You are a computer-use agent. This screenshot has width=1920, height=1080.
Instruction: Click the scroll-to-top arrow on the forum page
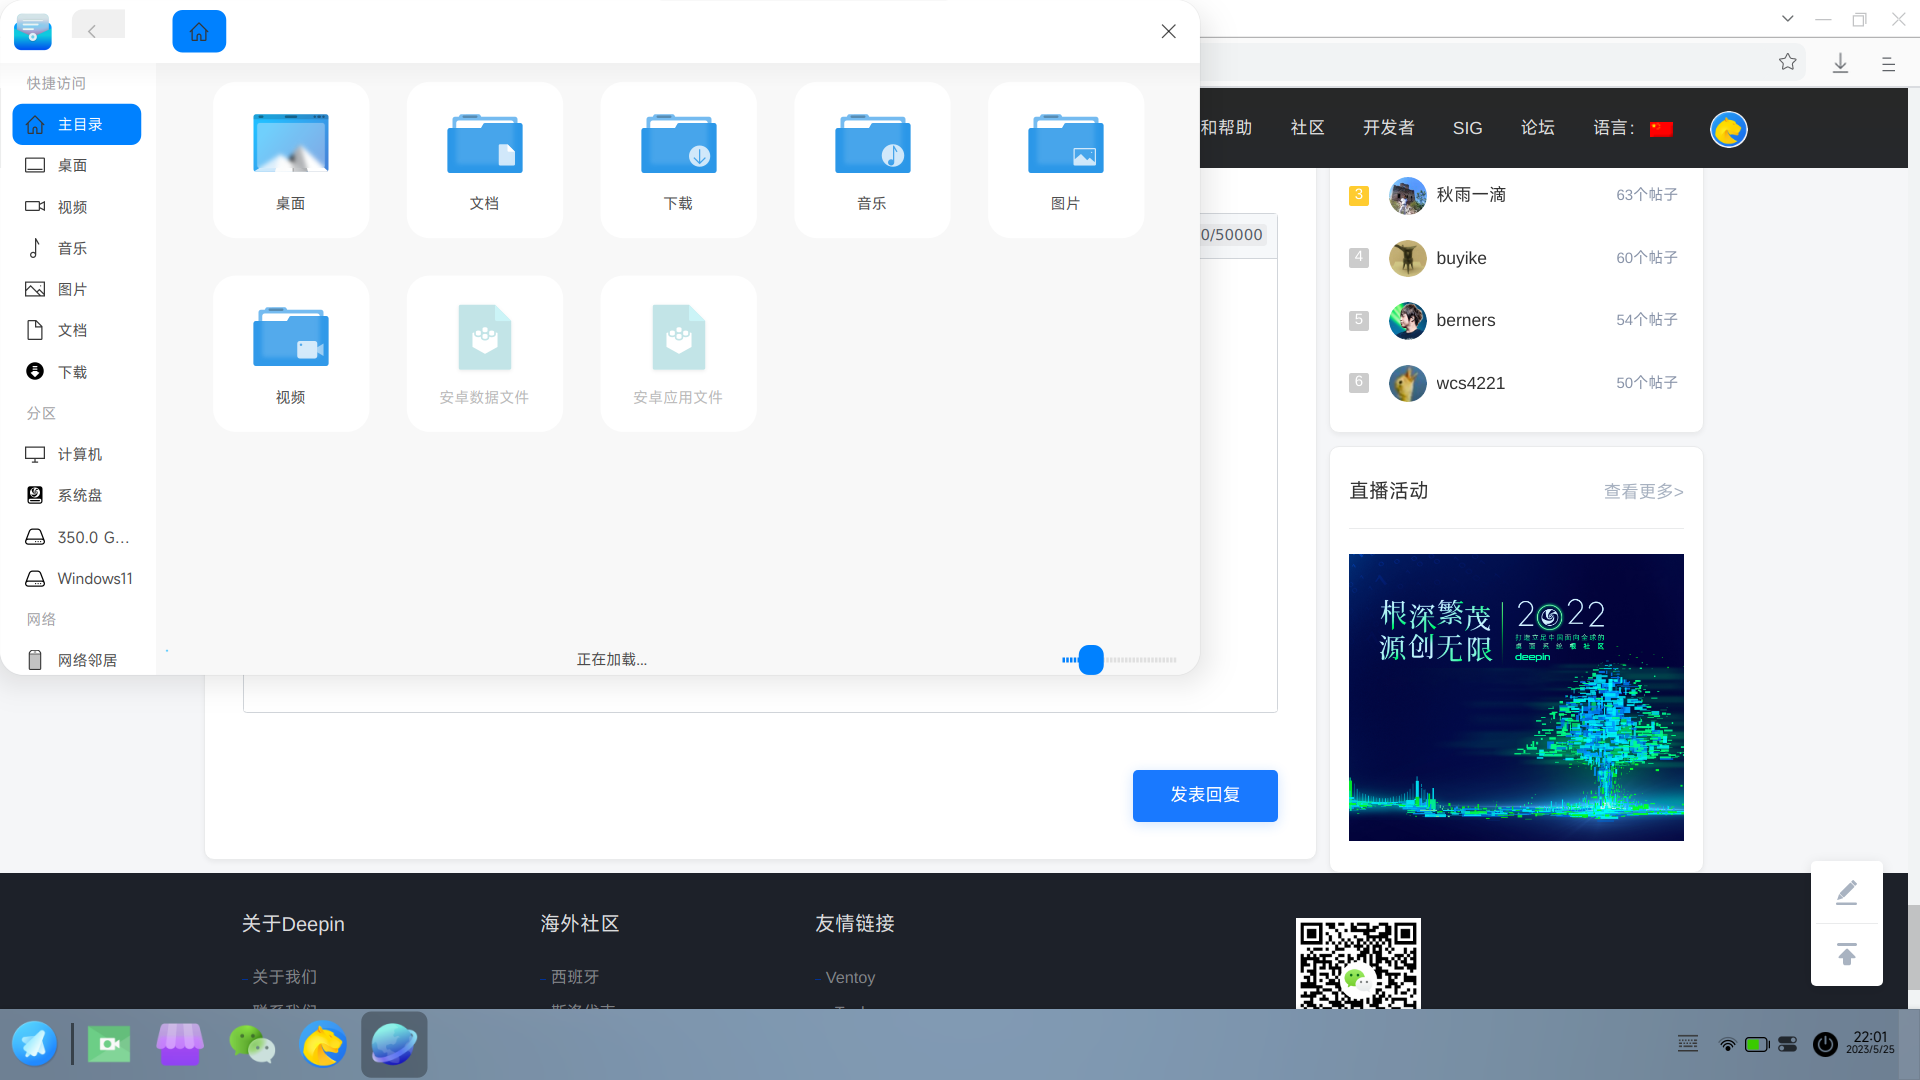[x=1846, y=954]
